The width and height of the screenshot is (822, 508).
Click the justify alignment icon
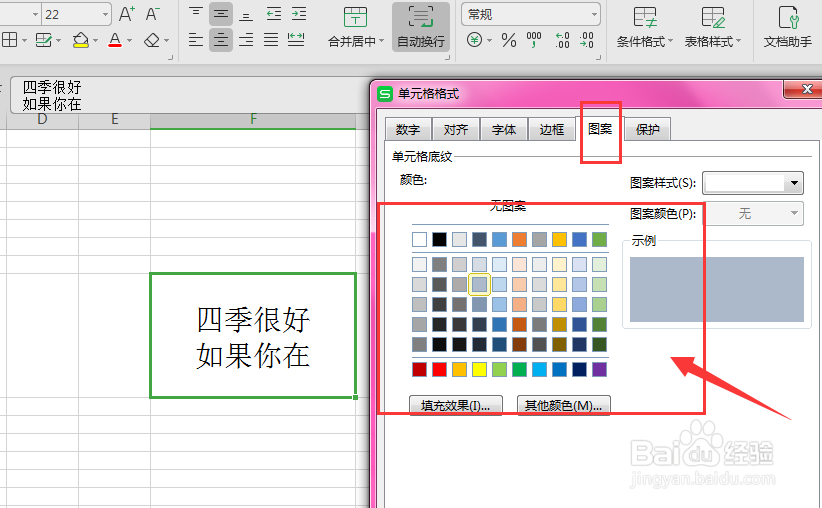(x=271, y=40)
